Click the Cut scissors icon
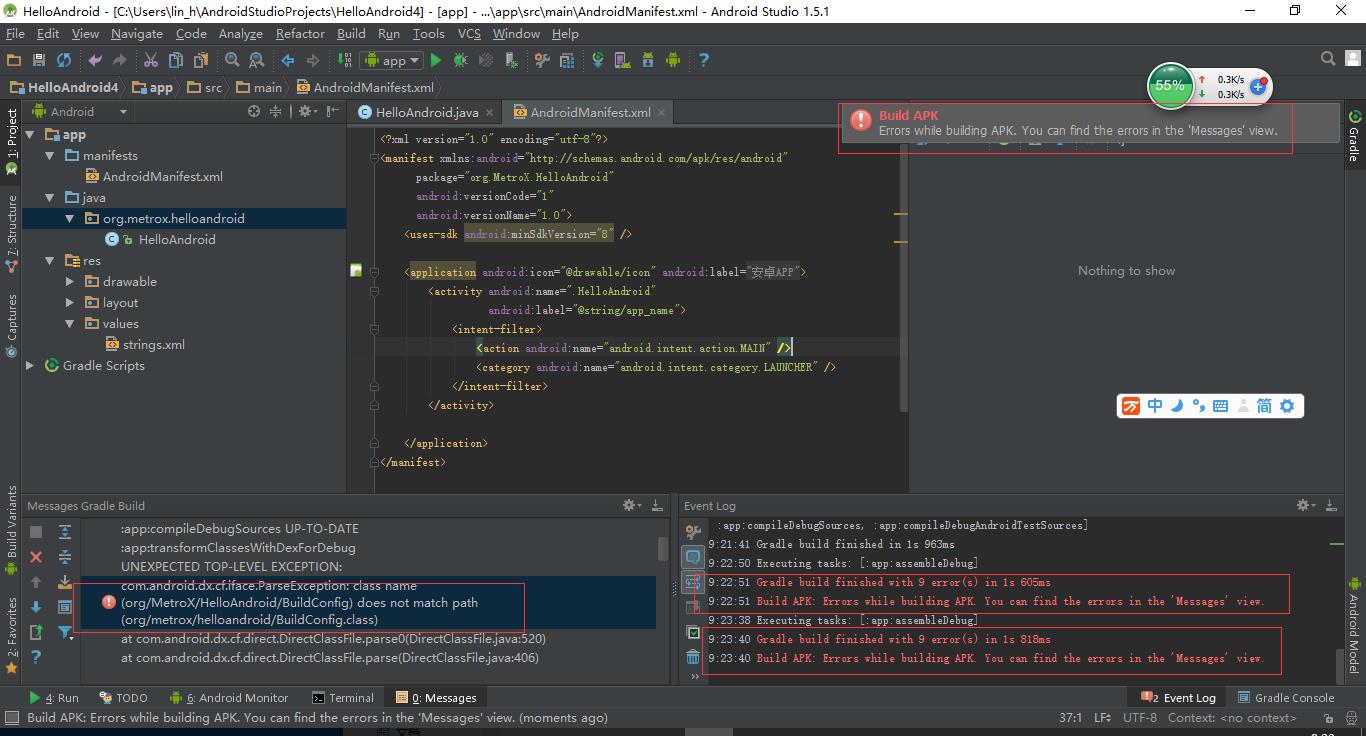Viewport: 1366px width, 736px height. [x=151, y=60]
